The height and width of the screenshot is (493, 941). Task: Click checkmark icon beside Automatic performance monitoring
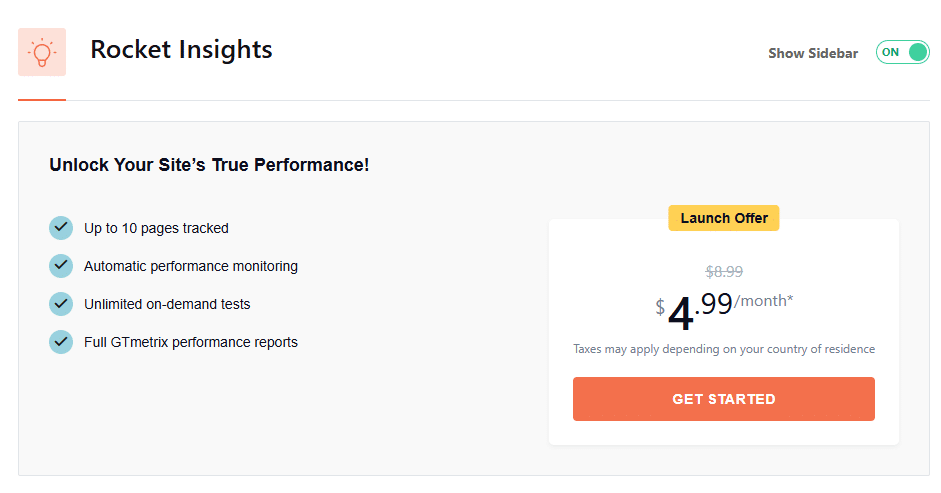pos(61,266)
